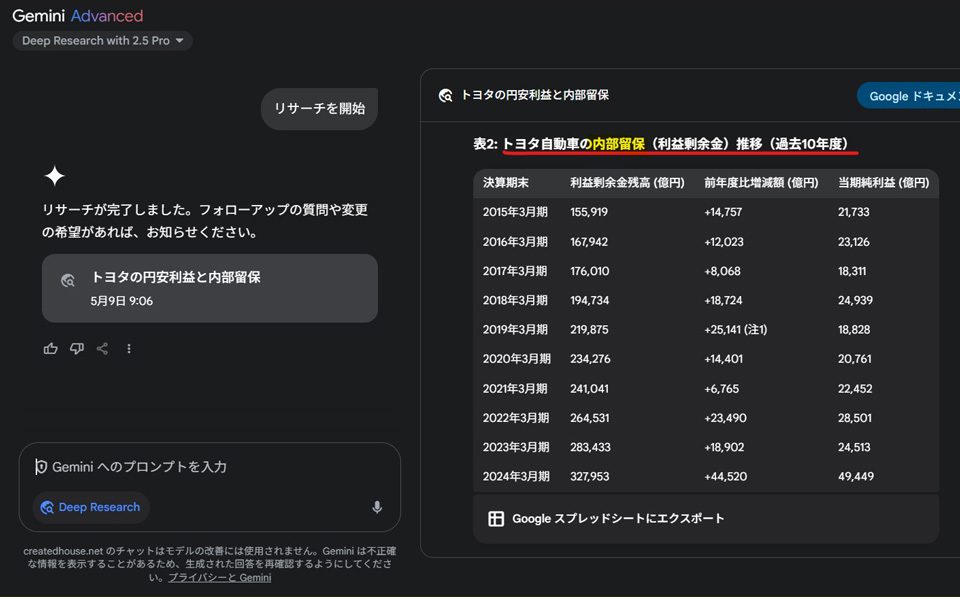Click the 18,311 net income cell
The width and height of the screenshot is (960, 597).
(852, 271)
